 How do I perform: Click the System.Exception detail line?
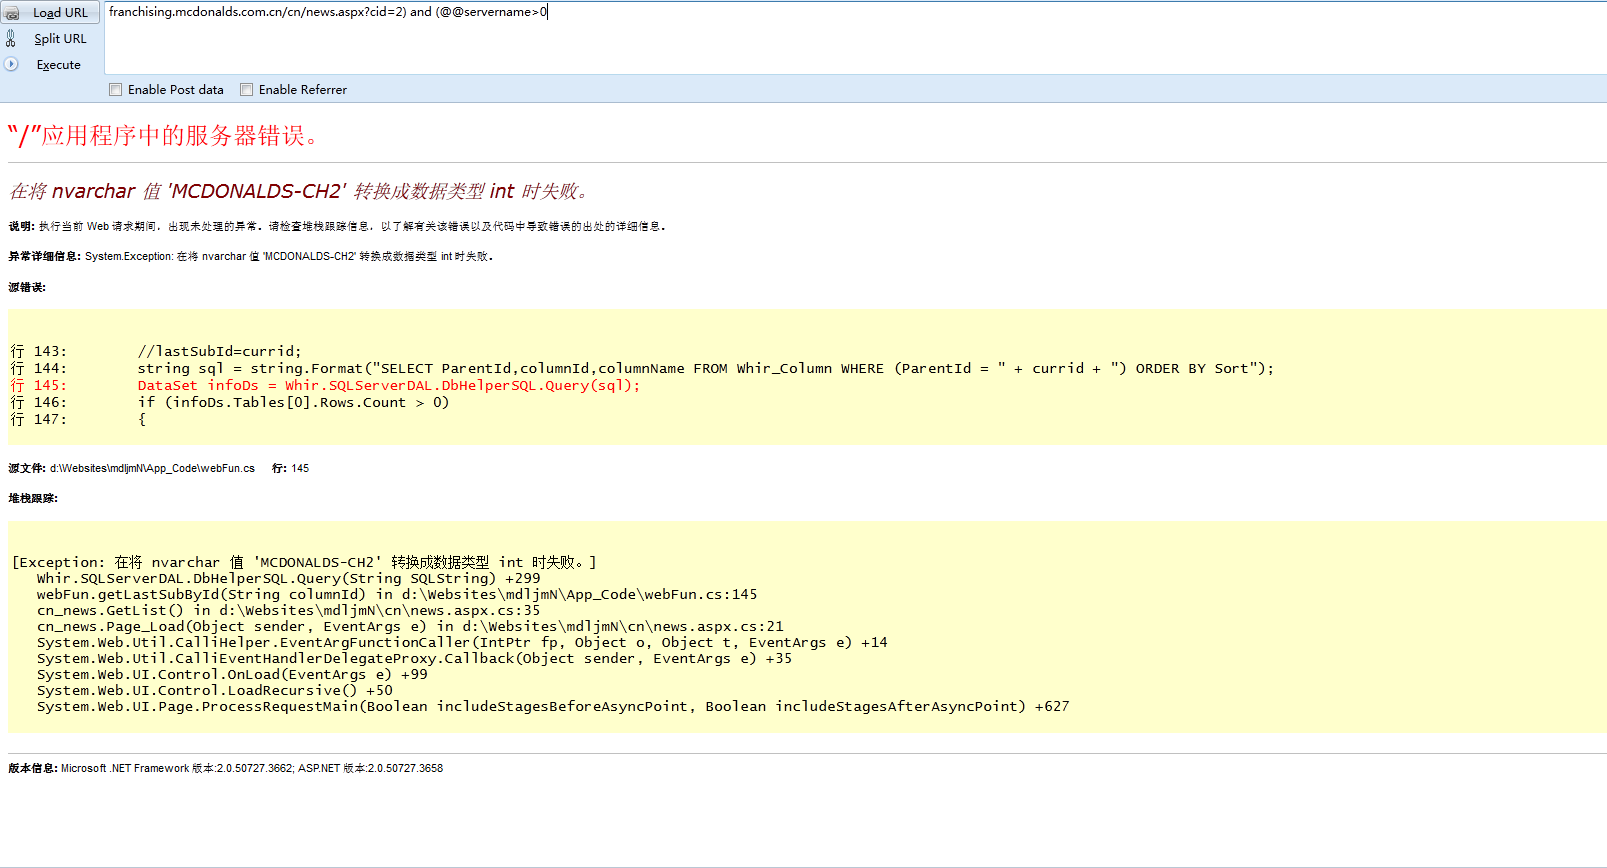pos(251,256)
